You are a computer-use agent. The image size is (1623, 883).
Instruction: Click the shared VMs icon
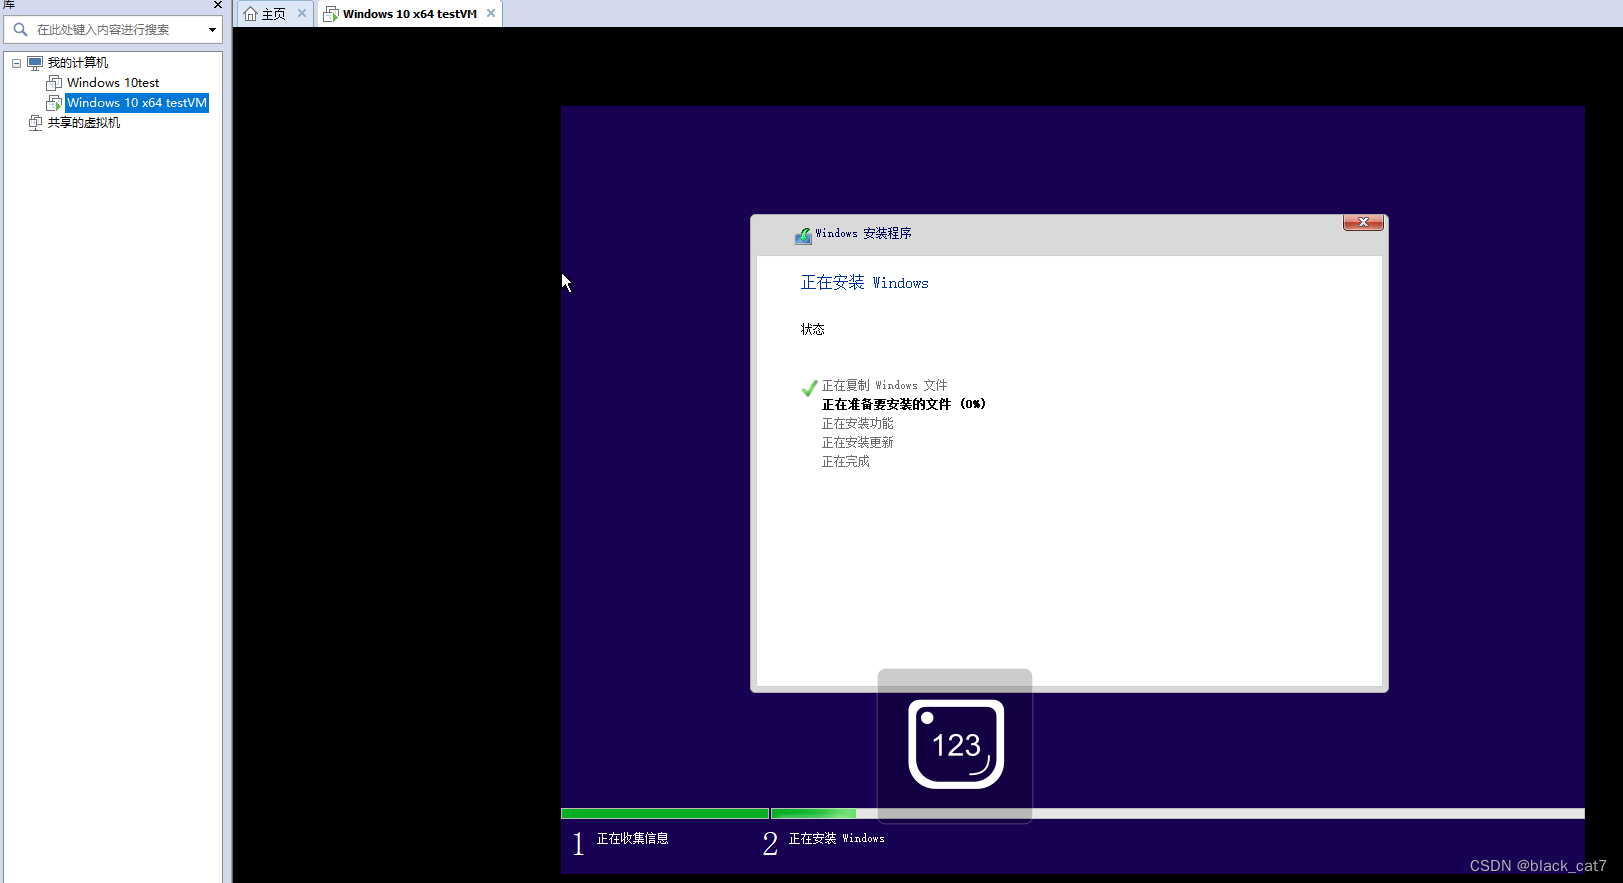[x=35, y=123]
